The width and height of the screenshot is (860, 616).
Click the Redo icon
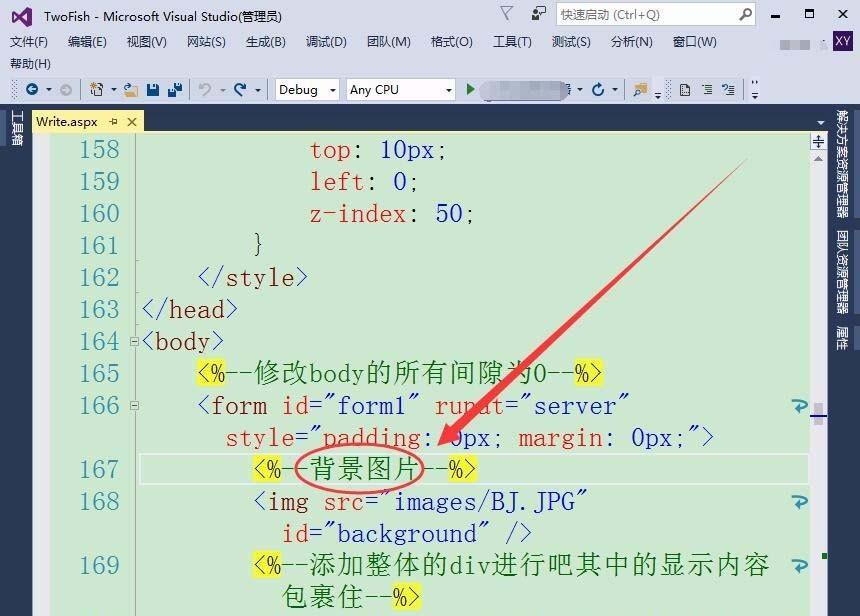point(238,90)
